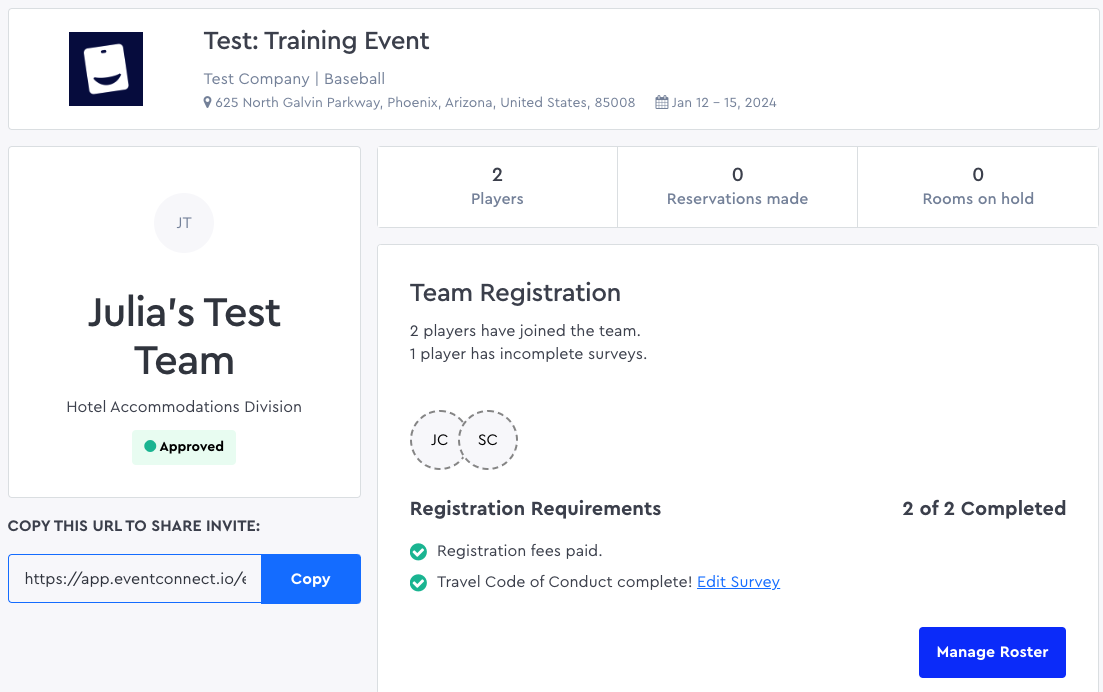The image size is (1103, 692).
Task: Click the 2 of 2 Completed status text
Action: click(983, 509)
